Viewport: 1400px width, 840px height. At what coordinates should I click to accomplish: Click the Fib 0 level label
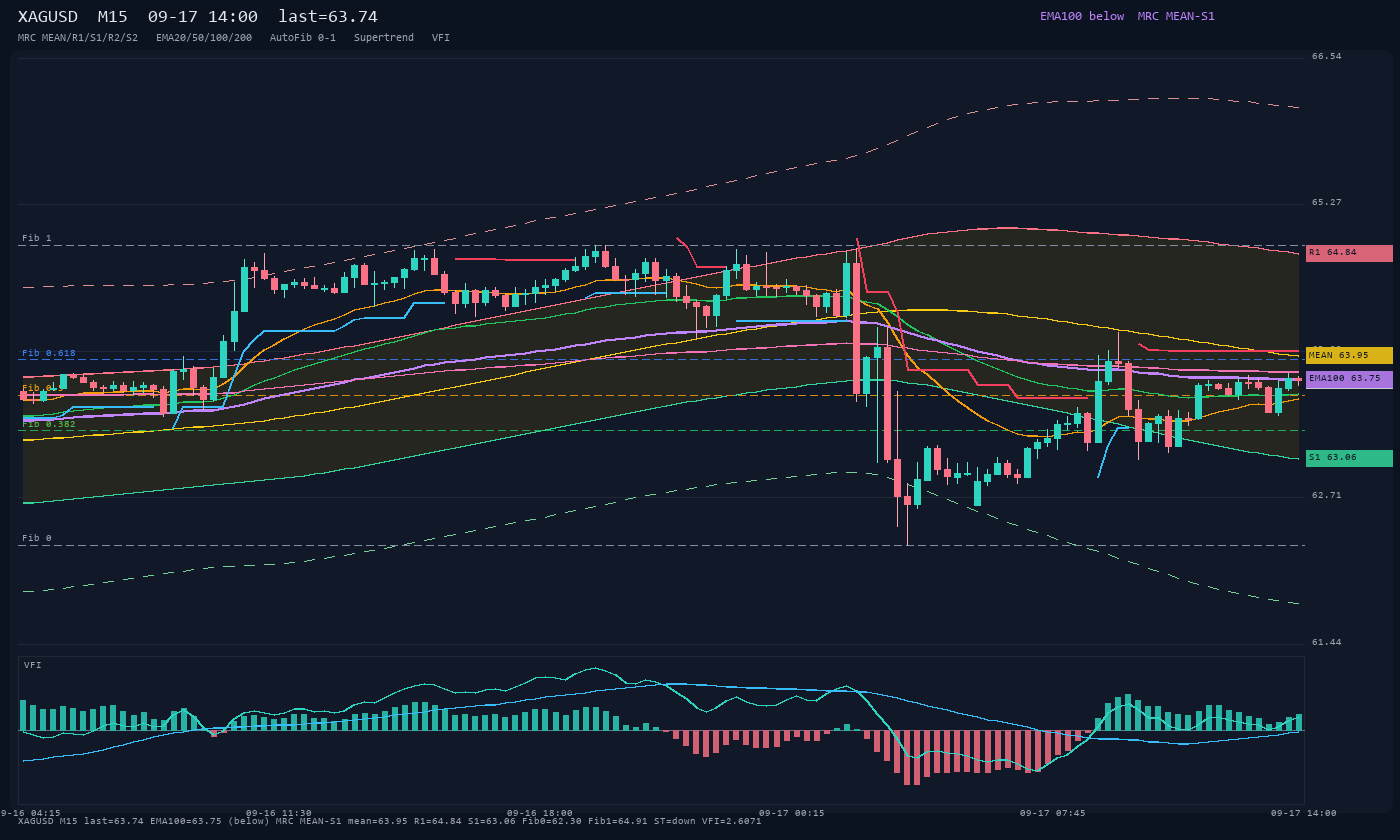pos(37,538)
